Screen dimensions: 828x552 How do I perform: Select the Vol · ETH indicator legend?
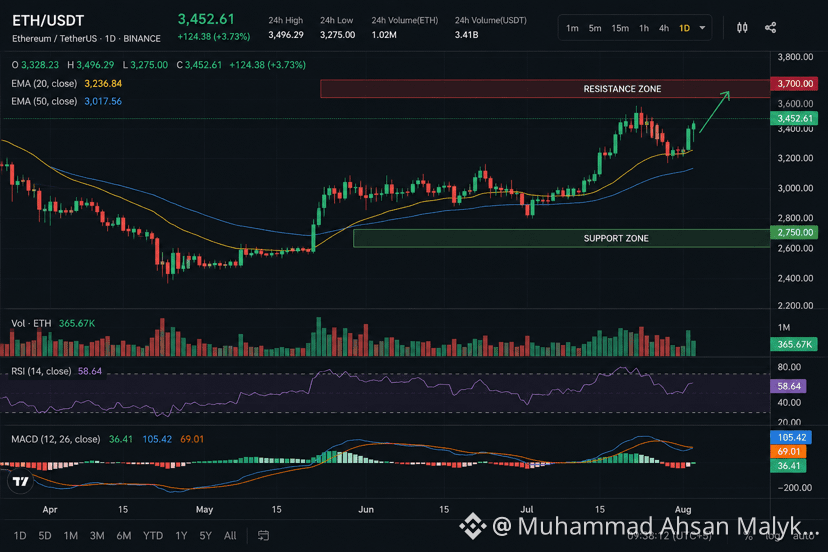pyautogui.click(x=32, y=323)
